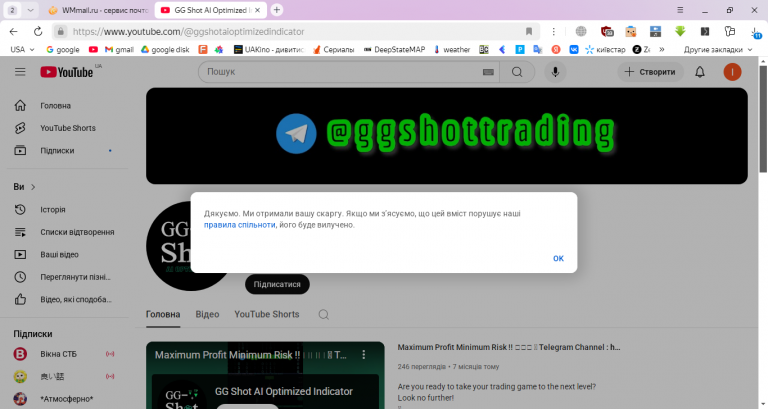The width and height of the screenshot is (768, 409).
Task: Switch to channel Відео tab
Action: (x=207, y=314)
